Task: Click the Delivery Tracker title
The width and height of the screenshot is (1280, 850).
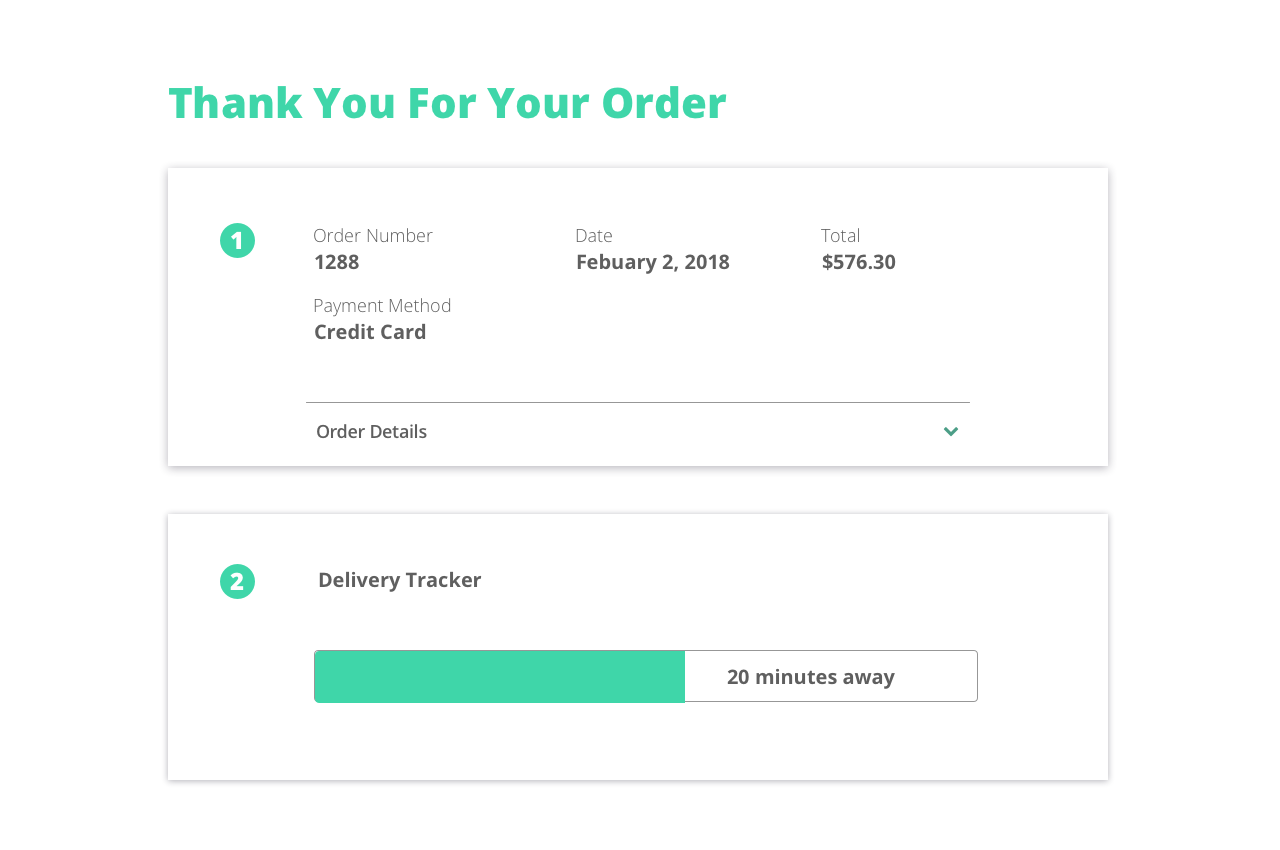Action: pos(399,580)
